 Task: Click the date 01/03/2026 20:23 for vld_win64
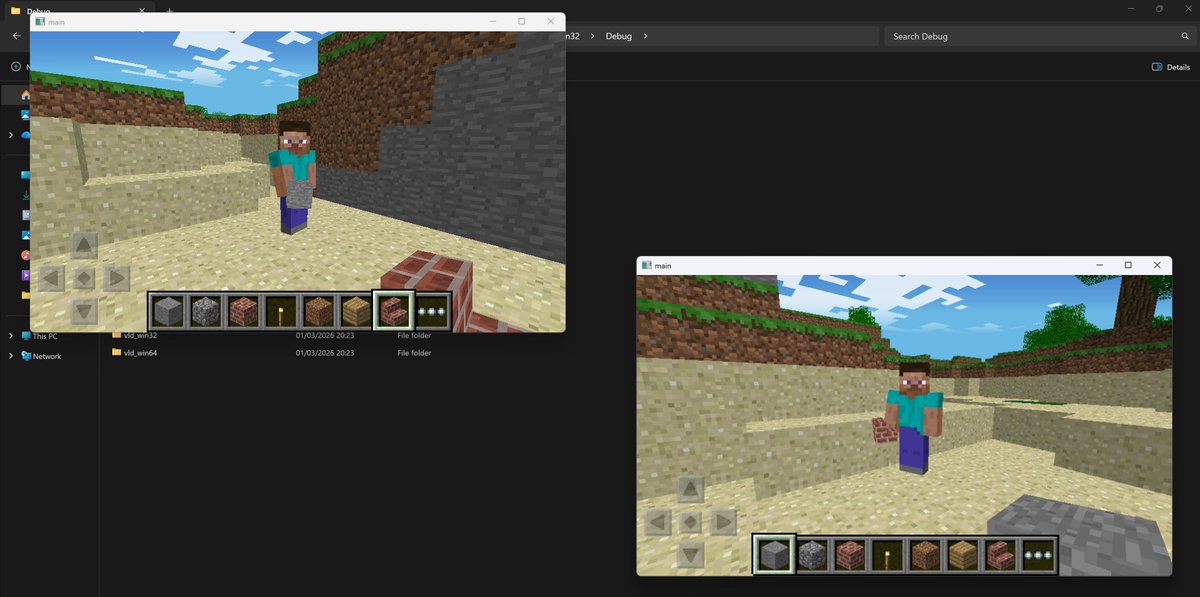click(325, 353)
